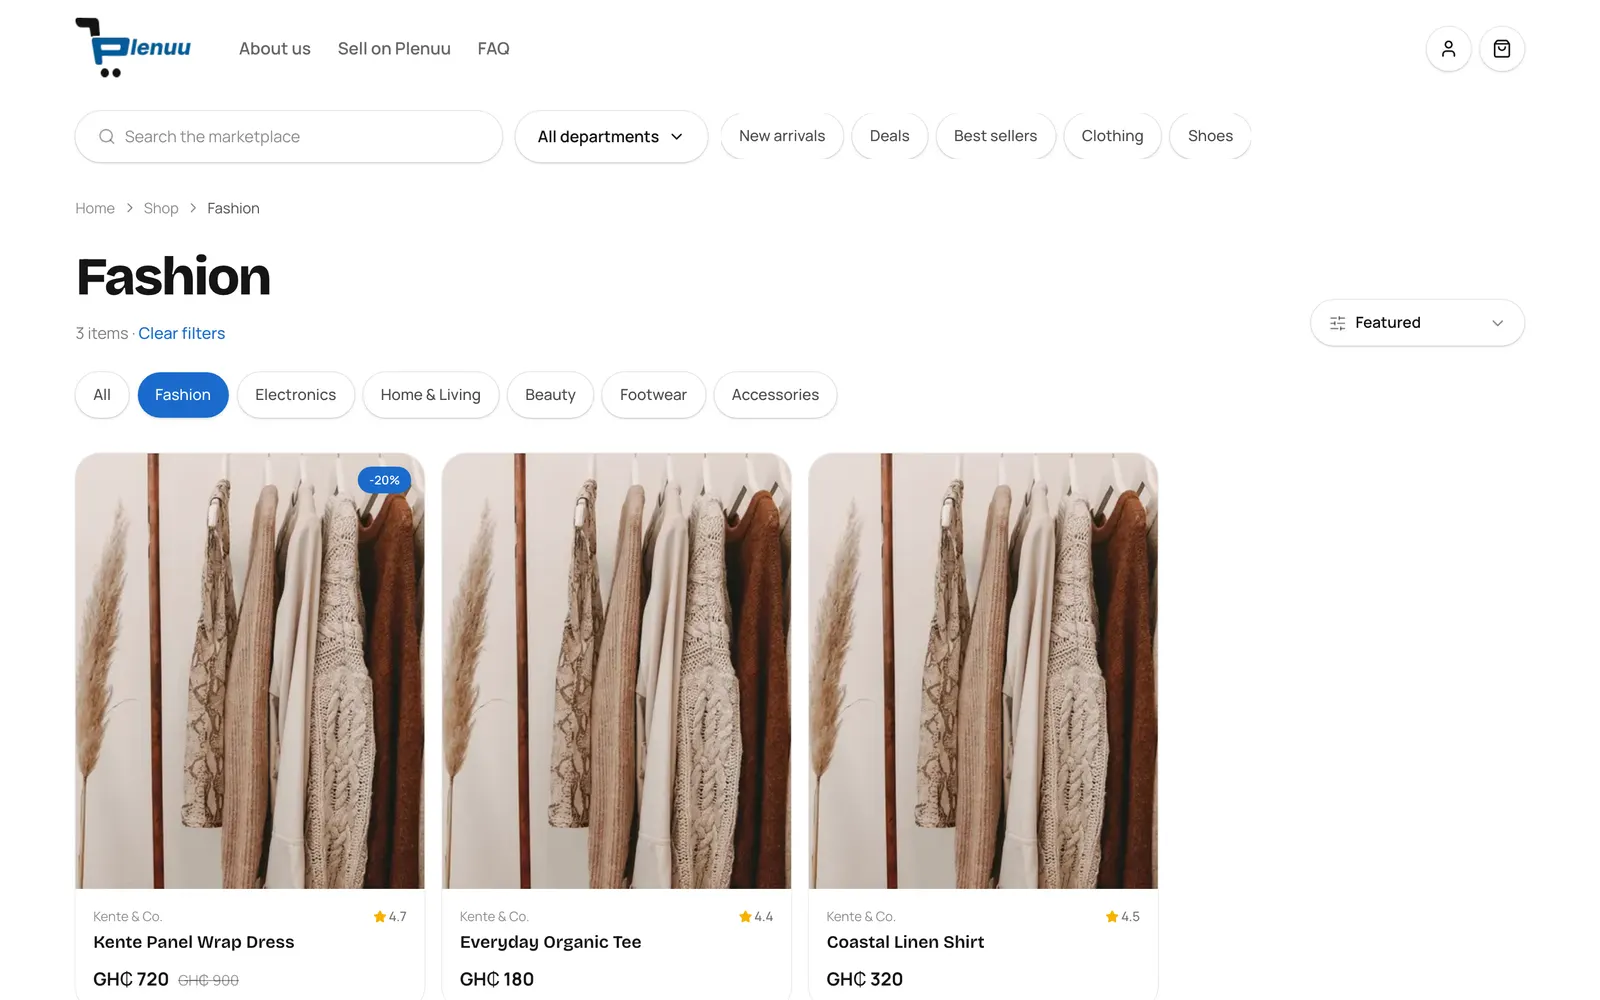Click the Clear filters link
The image size is (1600, 1000).
coord(182,333)
